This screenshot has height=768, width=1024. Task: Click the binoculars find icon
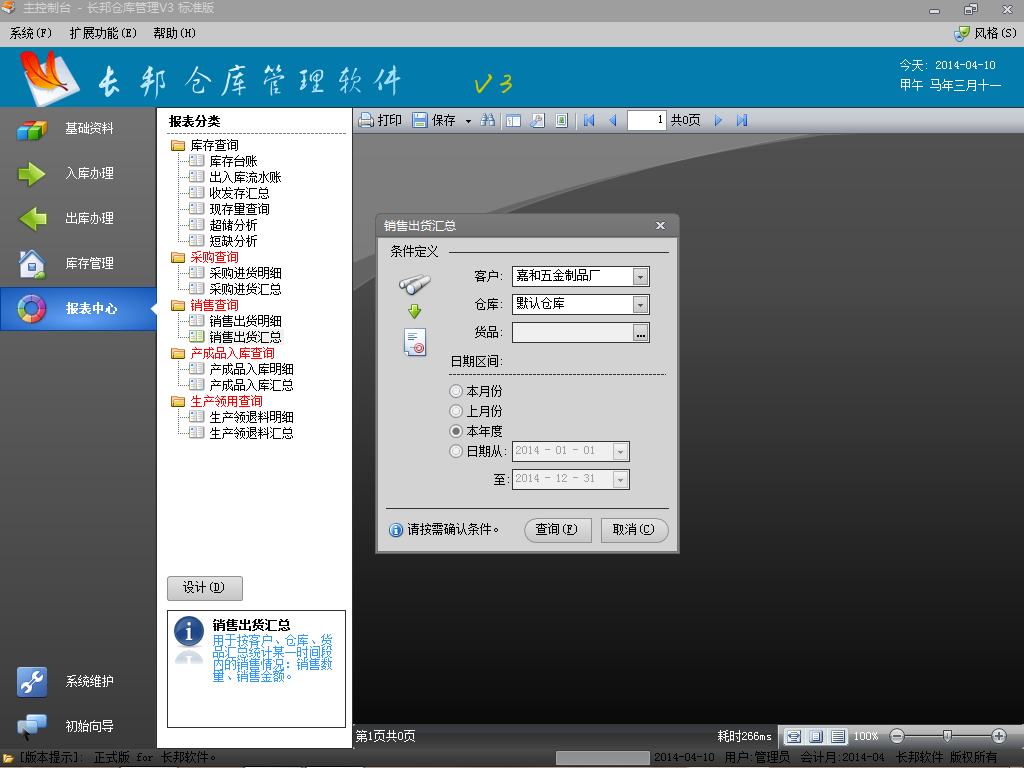point(488,120)
